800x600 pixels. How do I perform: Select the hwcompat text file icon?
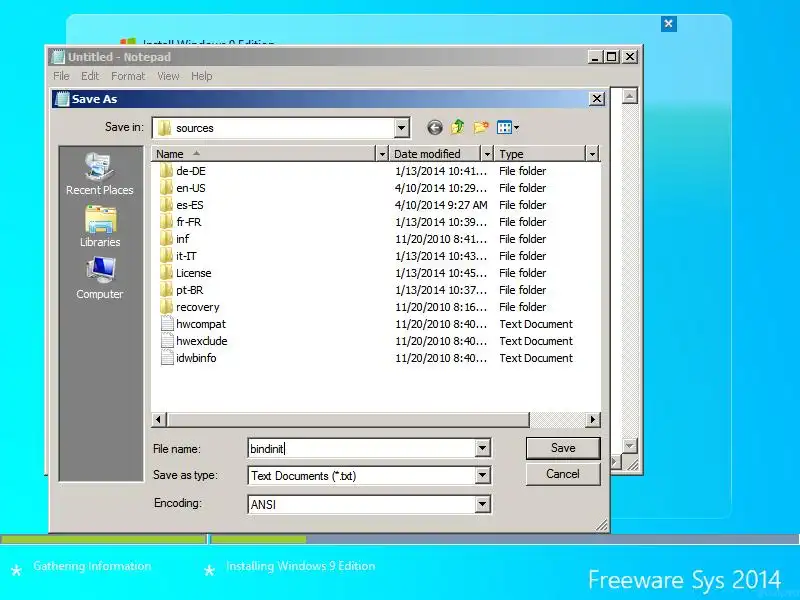(x=167, y=324)
